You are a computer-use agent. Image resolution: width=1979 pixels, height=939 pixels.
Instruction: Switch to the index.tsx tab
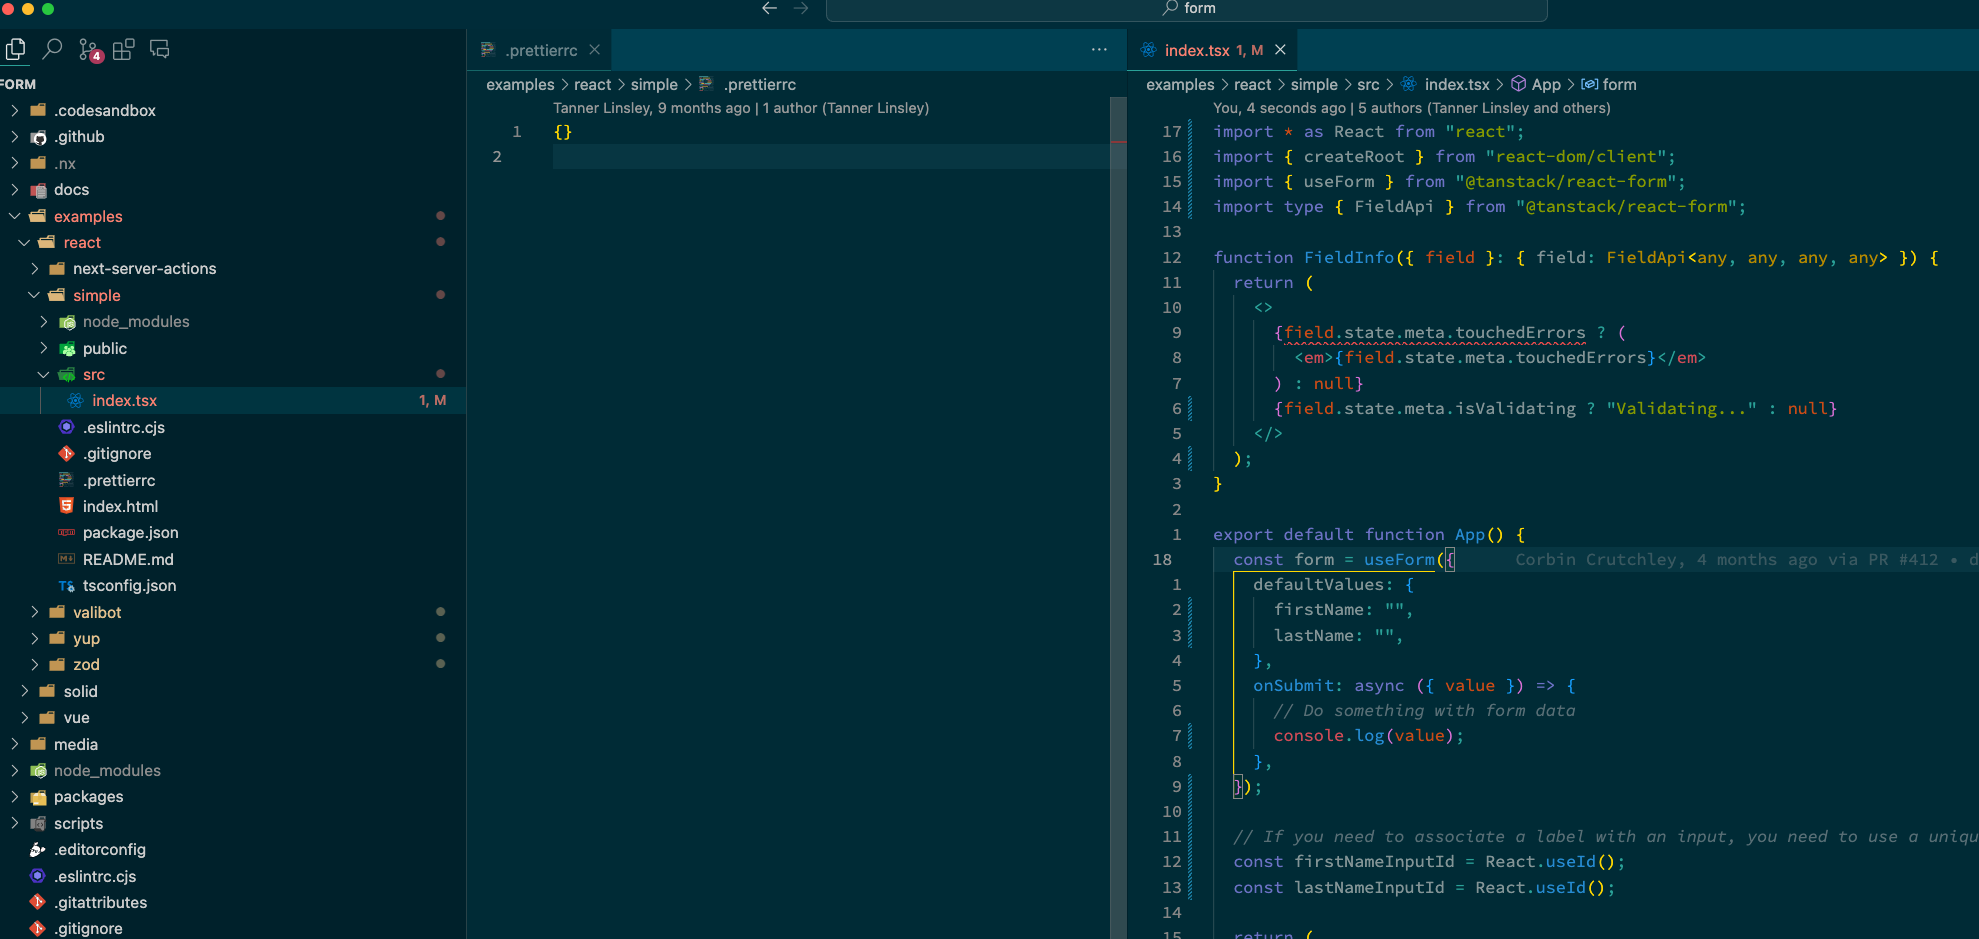tap(1212, 50)
